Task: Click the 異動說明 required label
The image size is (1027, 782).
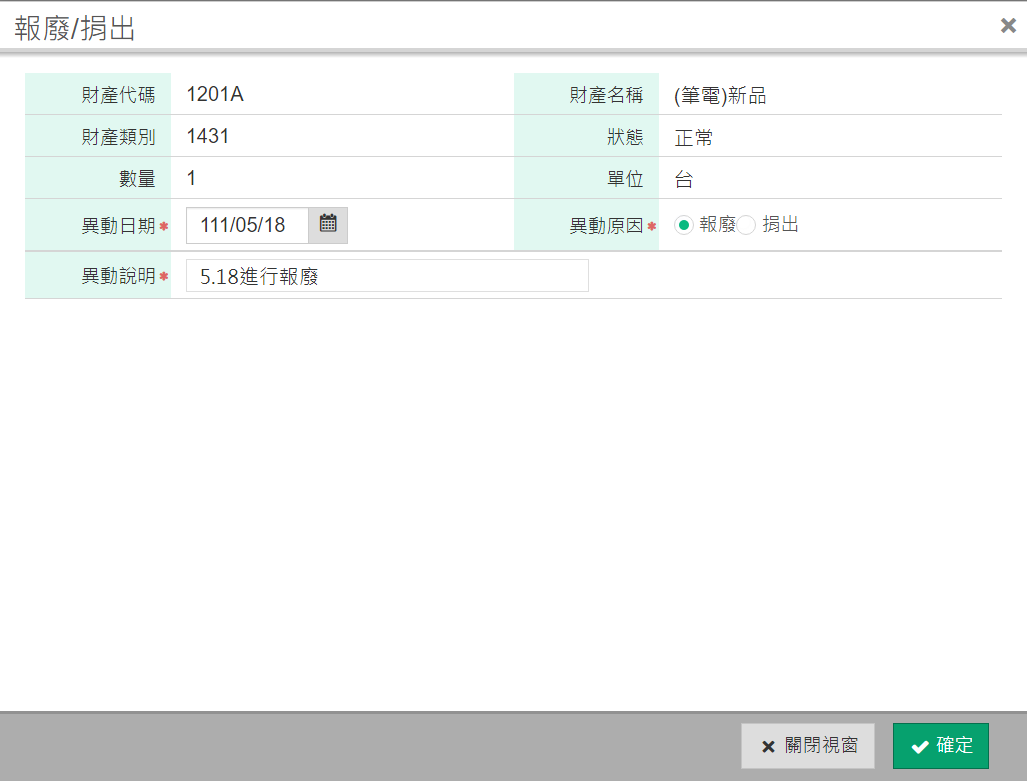Action: tap(118, 277)
